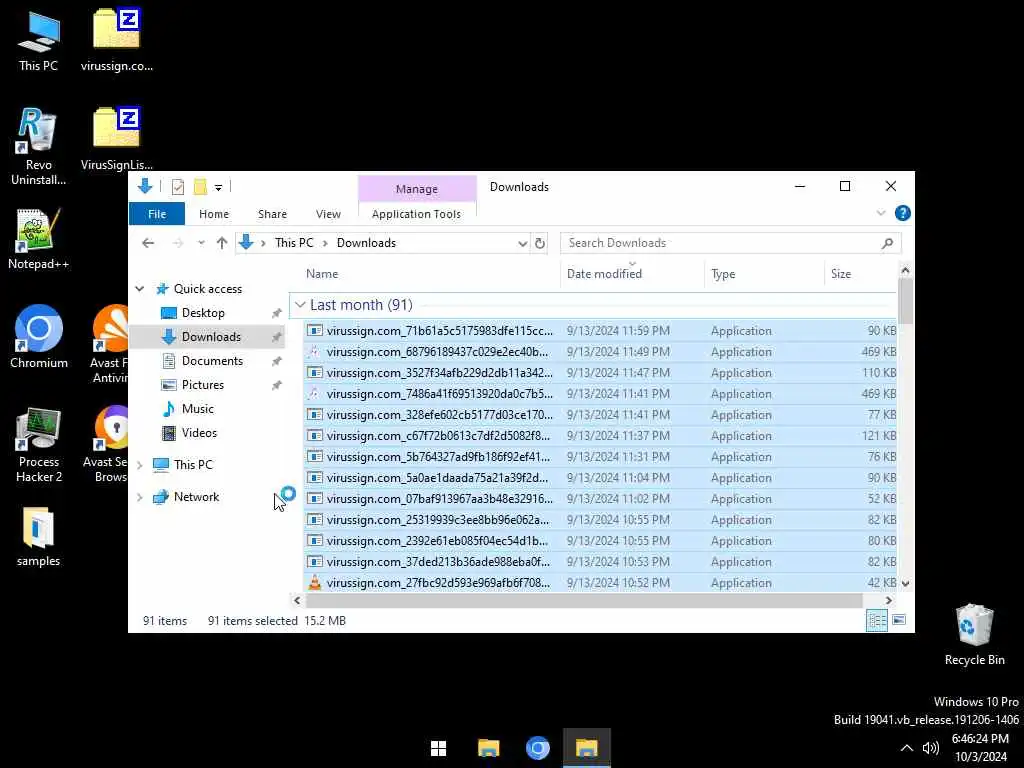Launch Notepad++ desktop shortcut
1024x768 pixels.
[x=38, y=239]
